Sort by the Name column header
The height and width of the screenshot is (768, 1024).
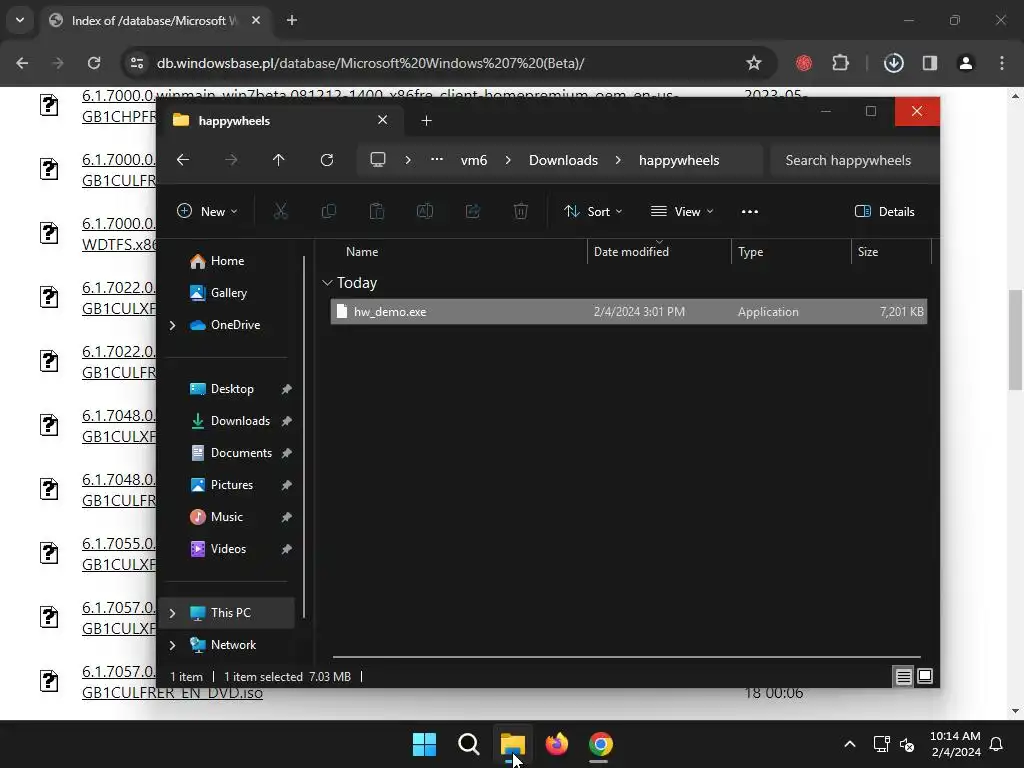[362, 251]
